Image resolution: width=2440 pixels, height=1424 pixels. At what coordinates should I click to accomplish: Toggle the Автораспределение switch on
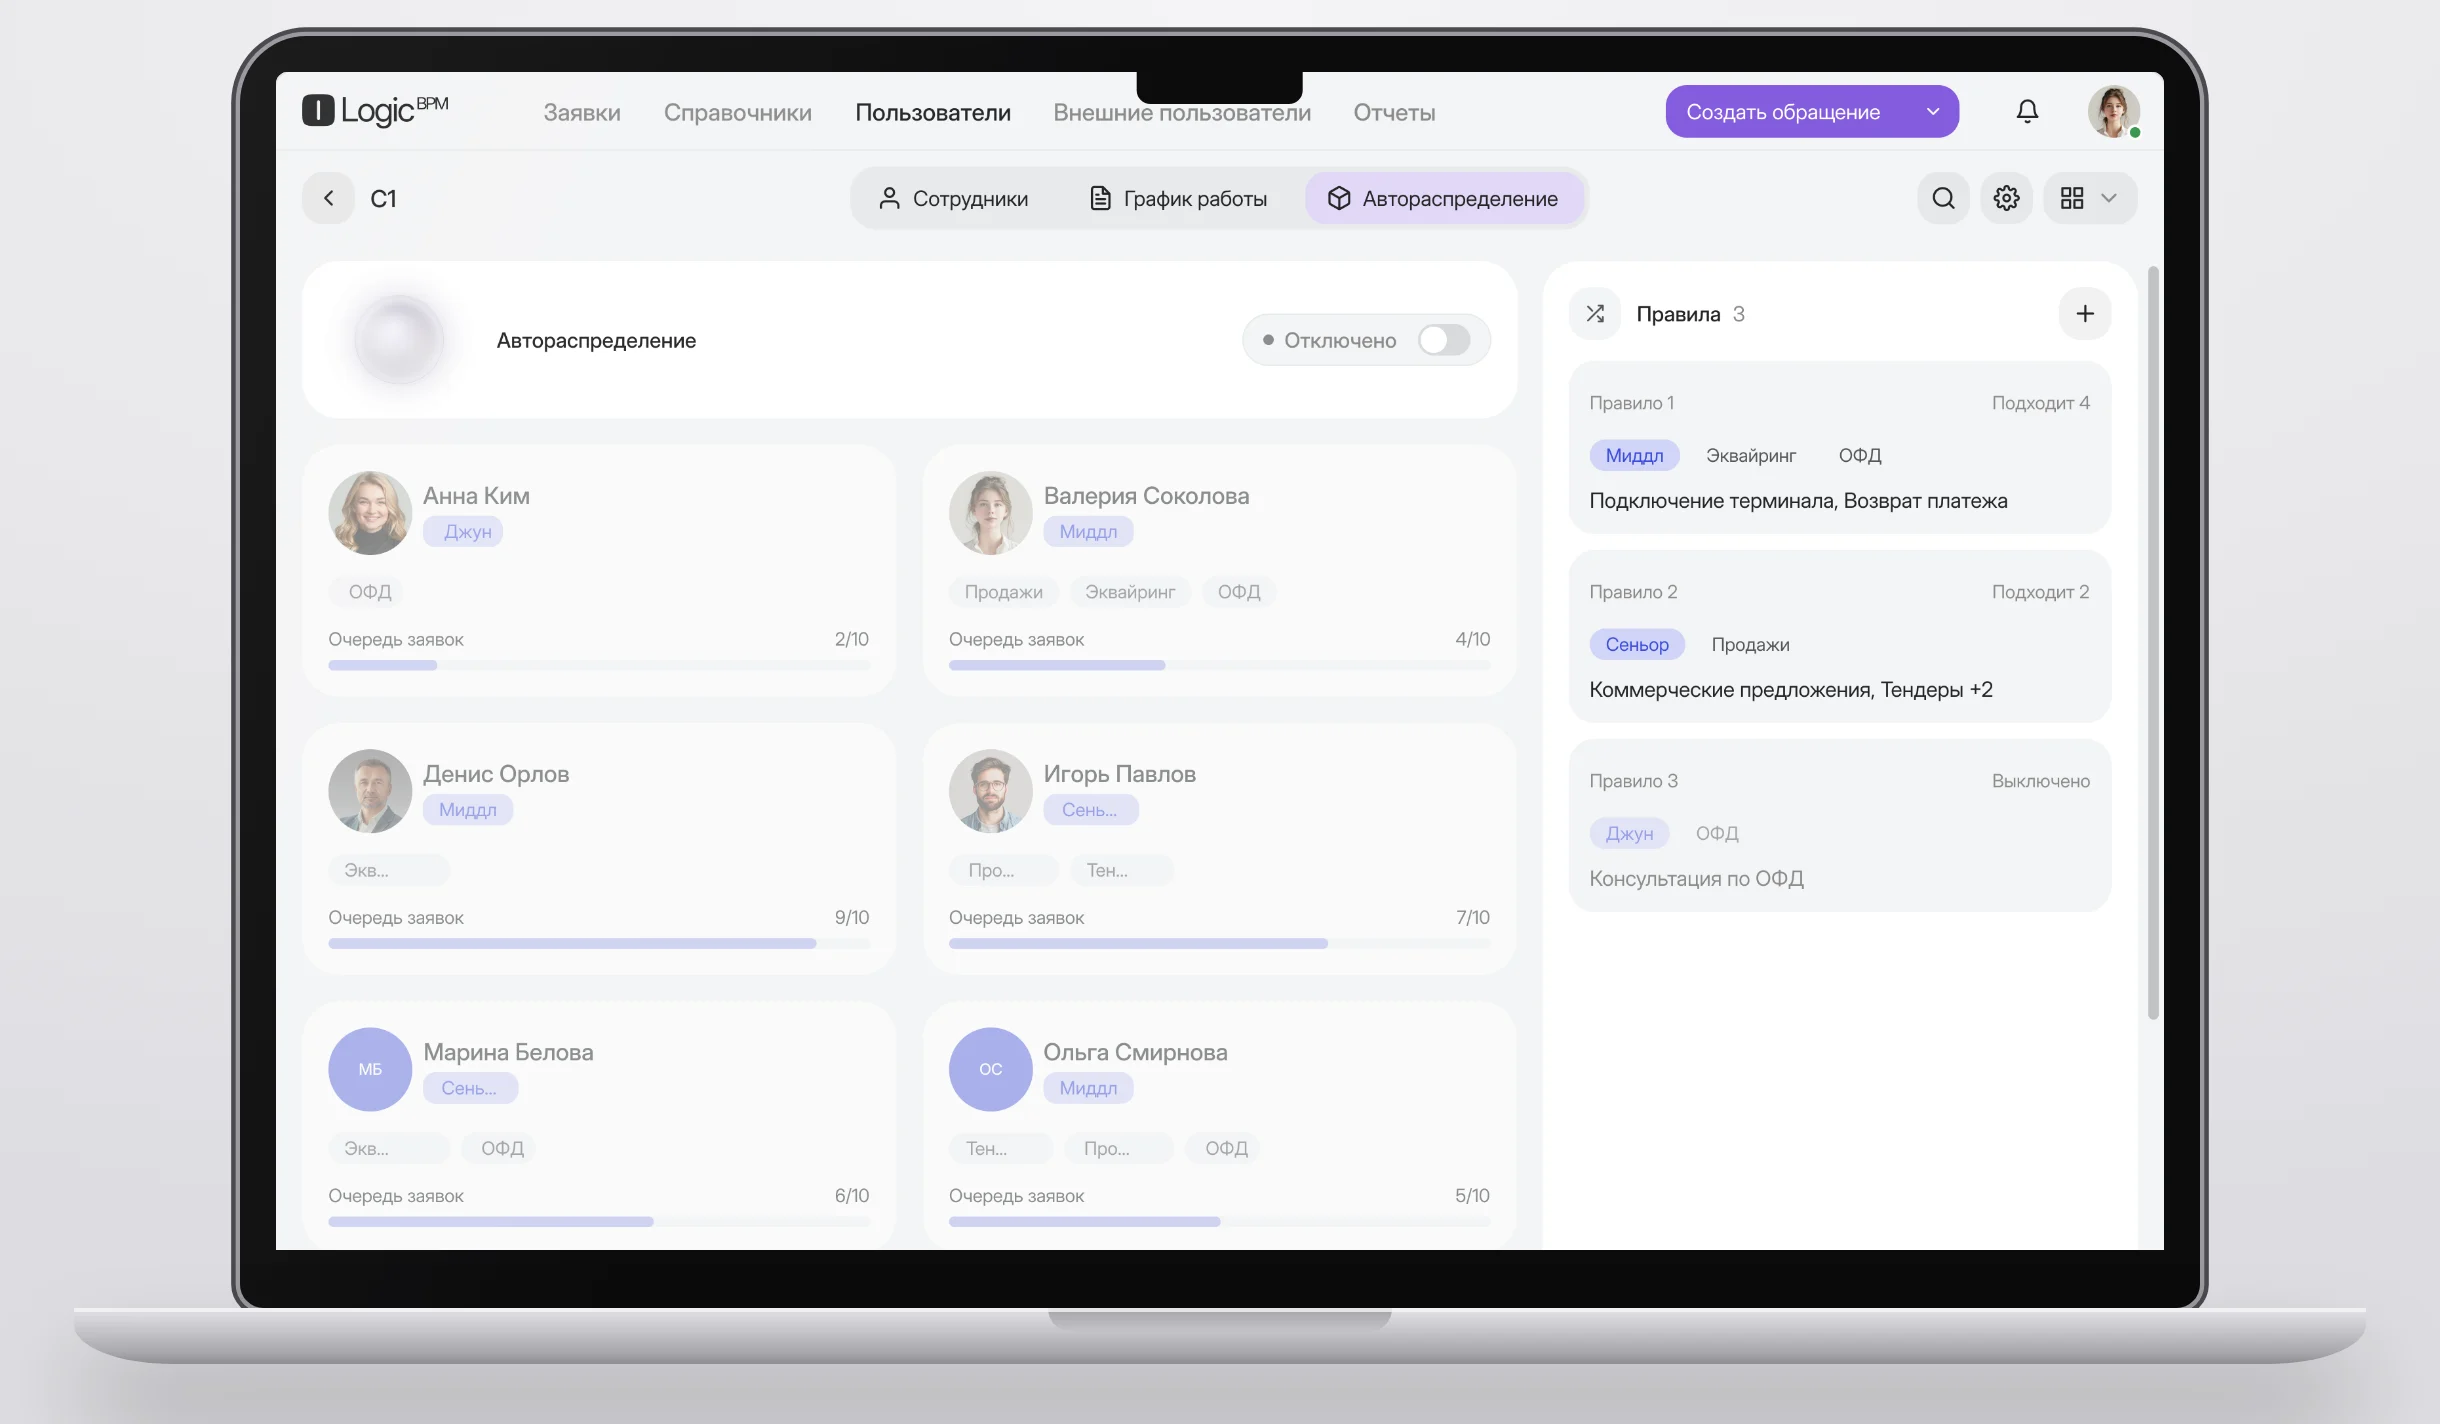(x=1444, y=340)
